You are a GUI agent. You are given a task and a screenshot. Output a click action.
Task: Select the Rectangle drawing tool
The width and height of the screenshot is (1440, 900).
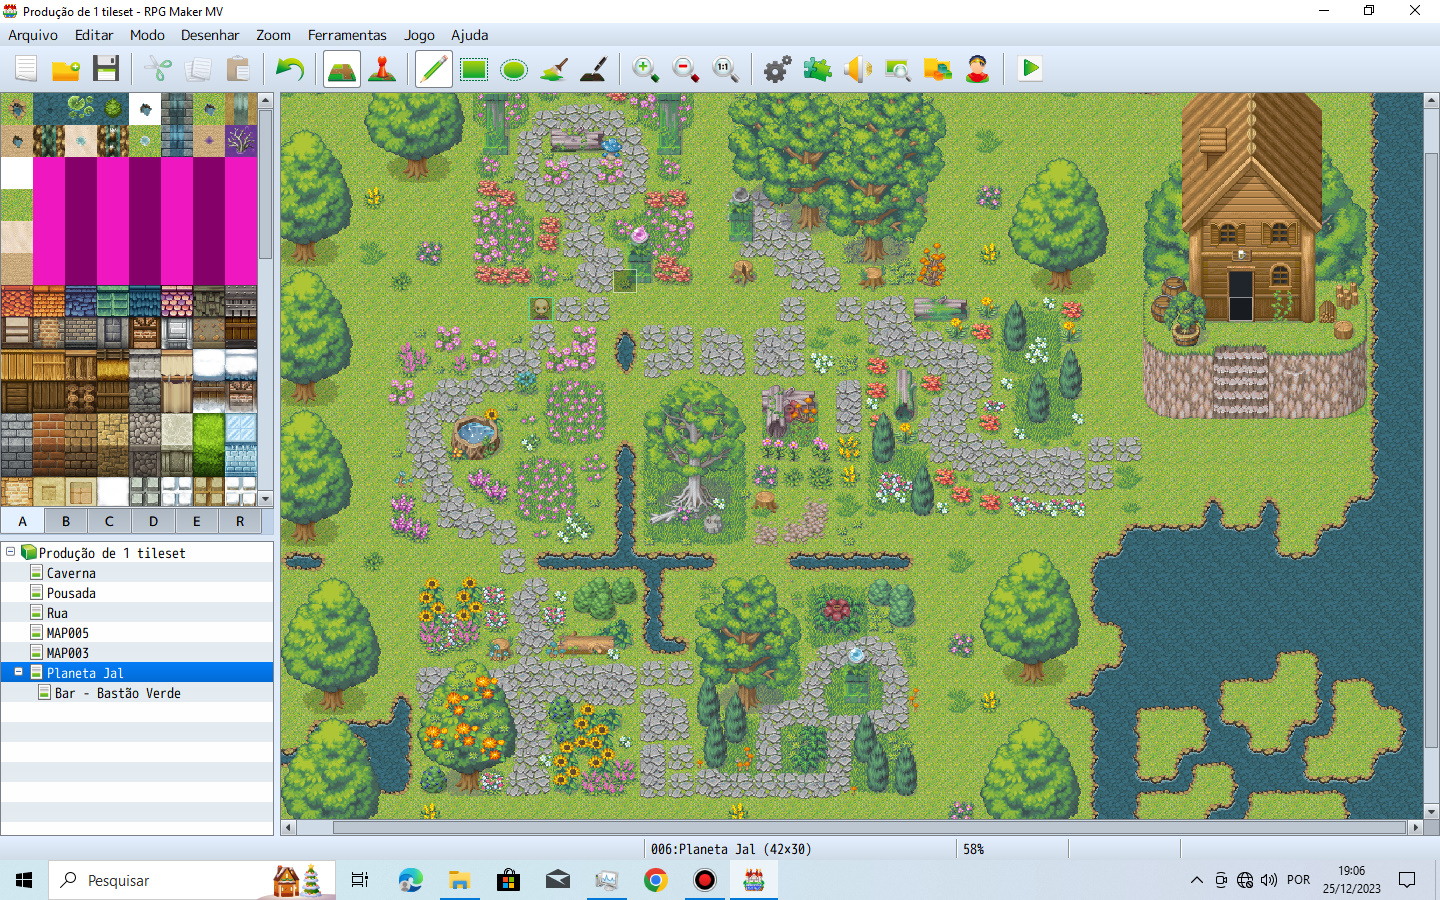[474, 69]
